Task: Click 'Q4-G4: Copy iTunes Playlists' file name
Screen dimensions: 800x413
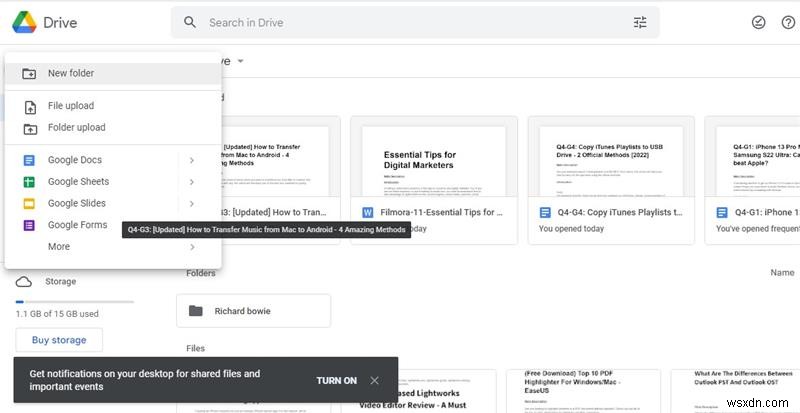Action: [x=620, y=212]
